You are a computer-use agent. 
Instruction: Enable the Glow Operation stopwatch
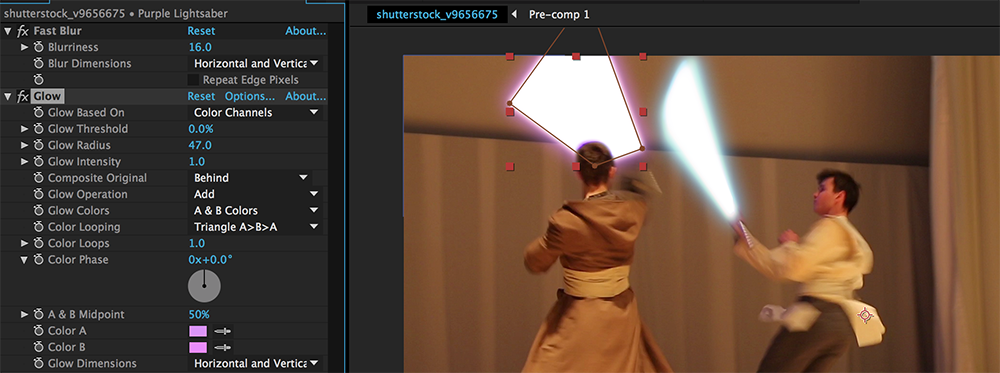click(x=38, y=194)
